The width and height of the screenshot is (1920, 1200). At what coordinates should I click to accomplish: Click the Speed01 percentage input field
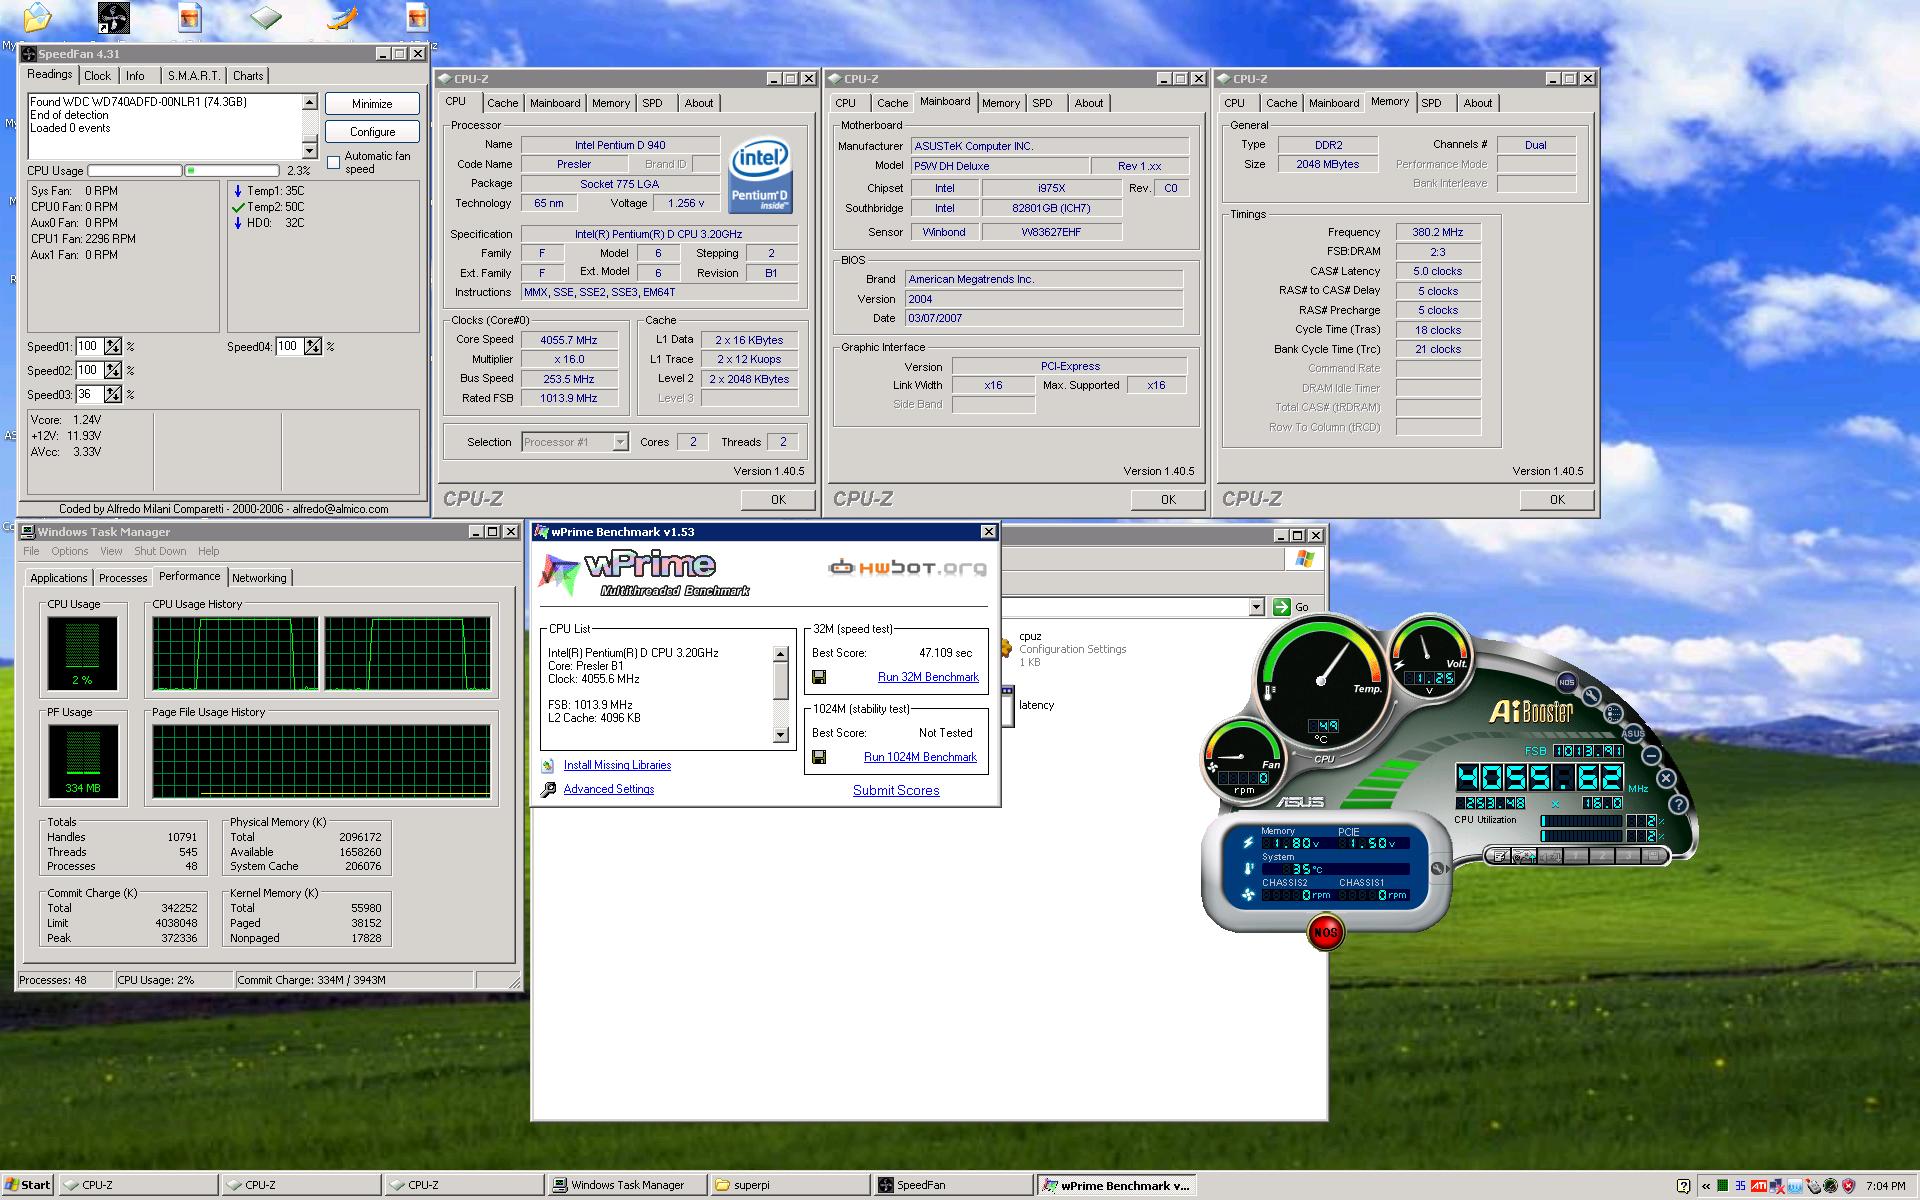[x=90, y=346]
